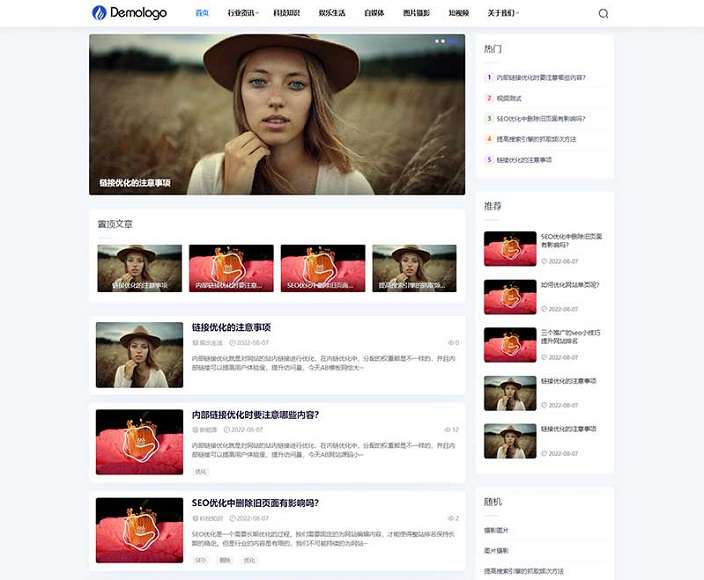
Task: Click category icon under 内部链接优化时要注意哪些内容 article
Action: tap(195, 430)
